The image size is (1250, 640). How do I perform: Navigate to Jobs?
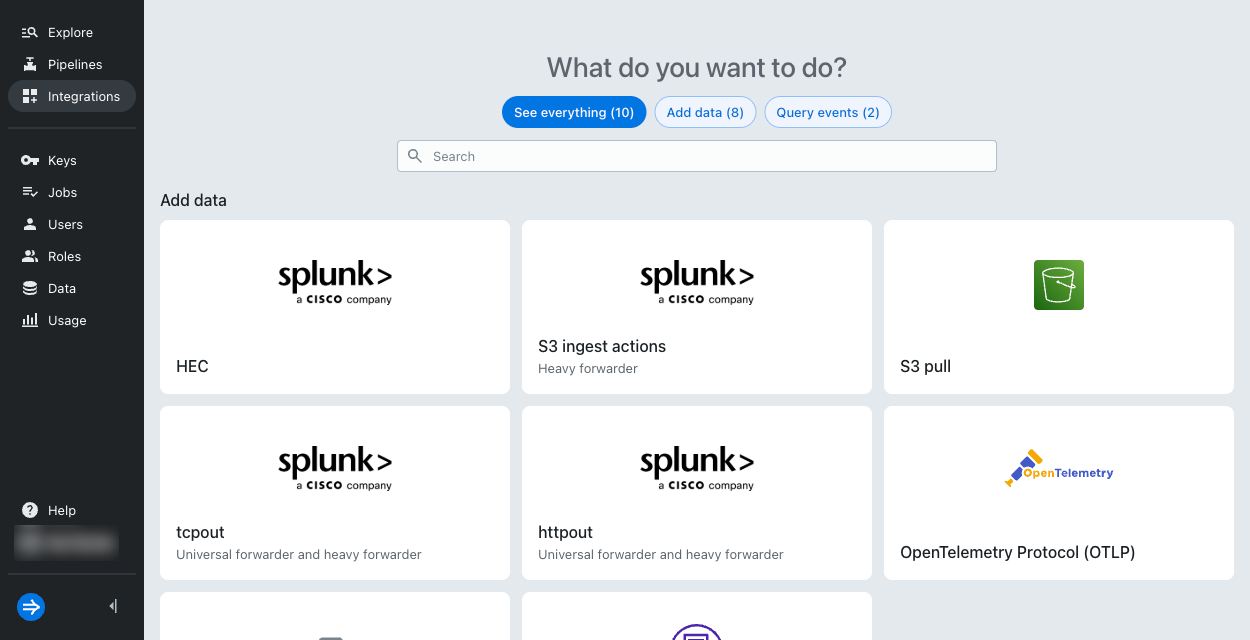72,192
